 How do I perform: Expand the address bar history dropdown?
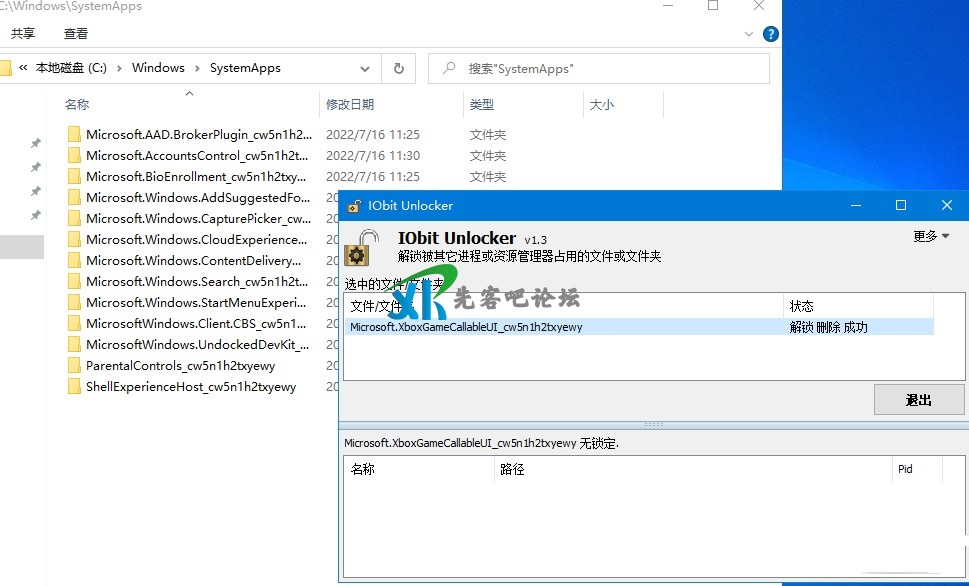pyautogui.click(x=365, y=68)
